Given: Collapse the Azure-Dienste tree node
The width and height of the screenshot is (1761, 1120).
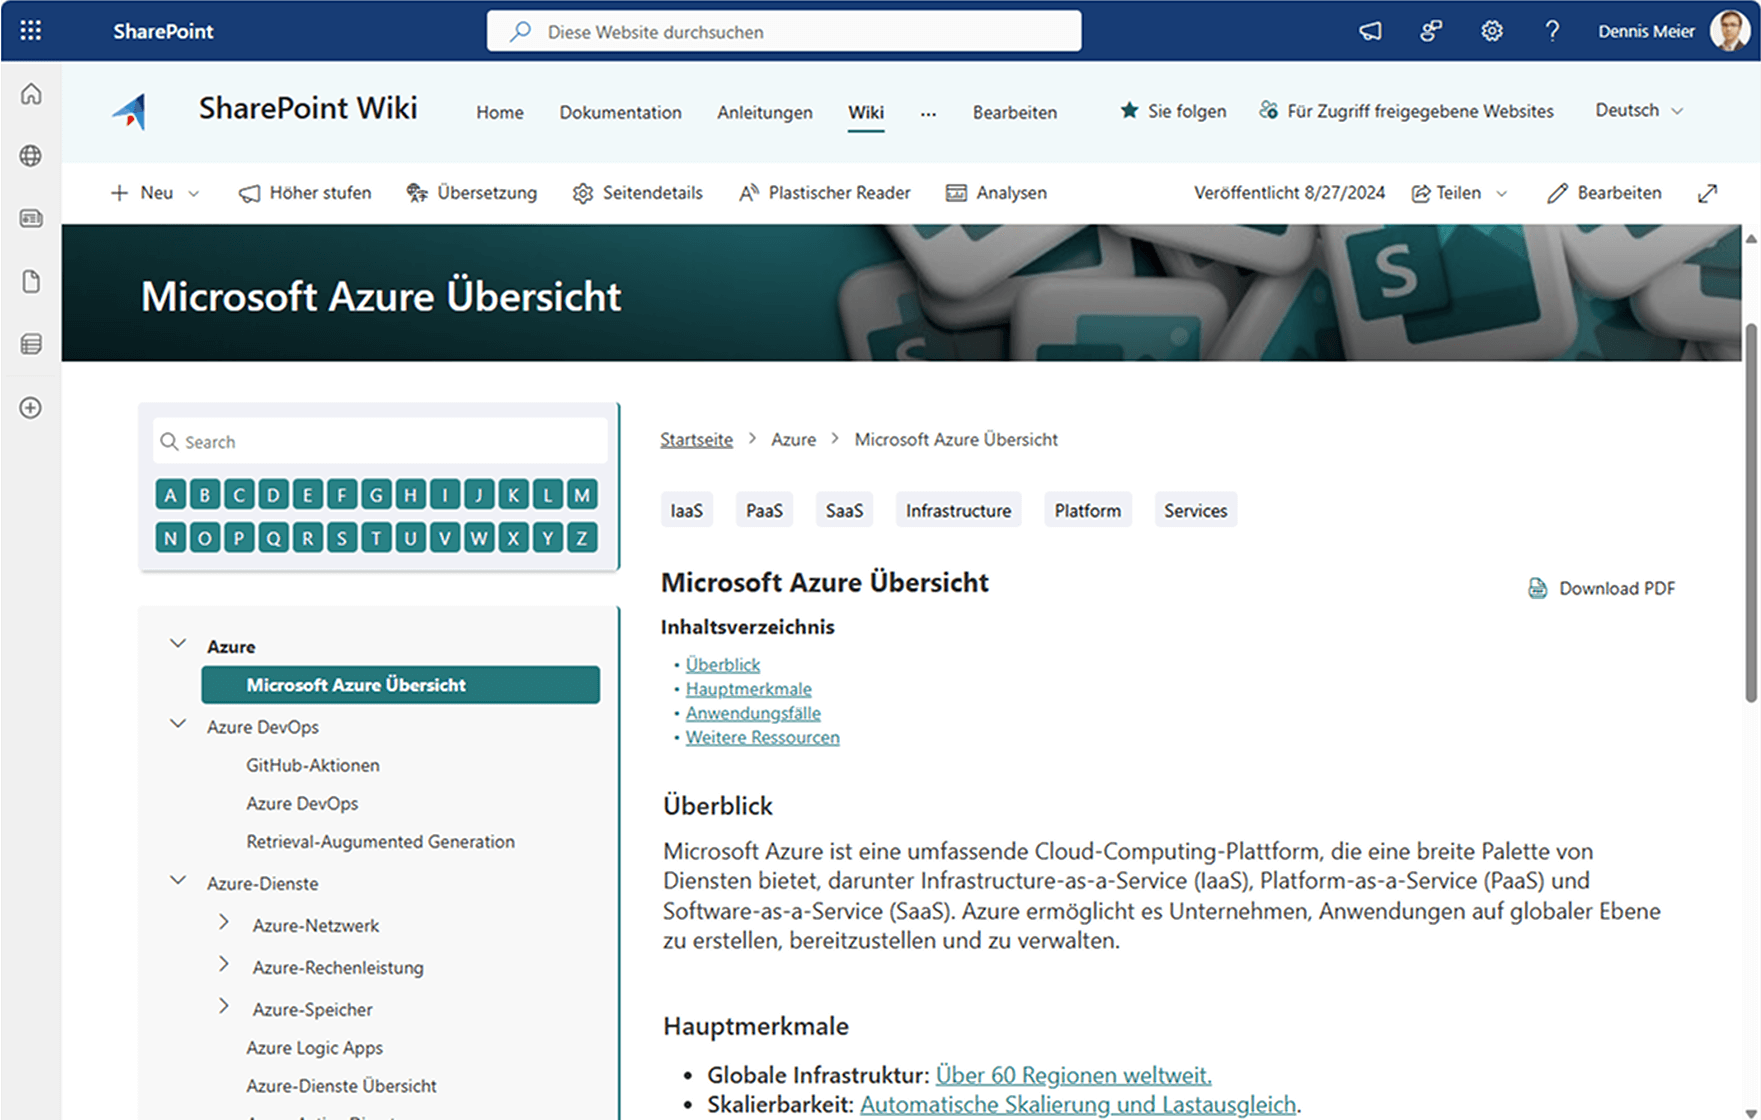Looking at the screenshot, I should point(178,881).
